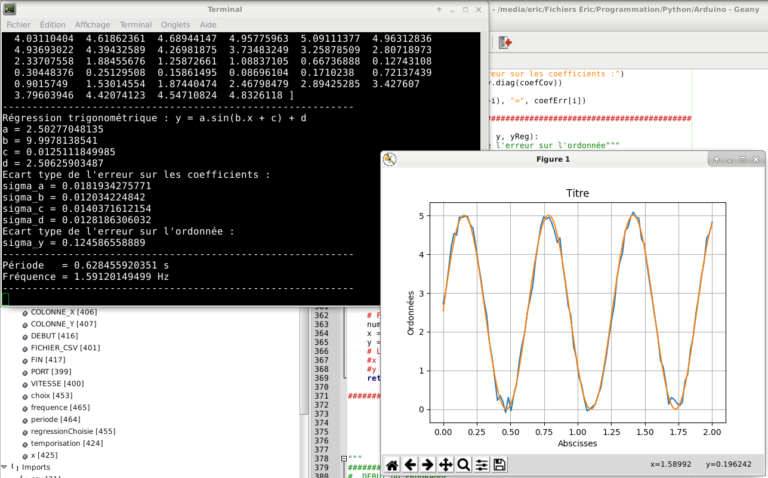Viewport: 768px width, 478px height.
Task: Select the Pan axes tool
Action: point(446,464)
